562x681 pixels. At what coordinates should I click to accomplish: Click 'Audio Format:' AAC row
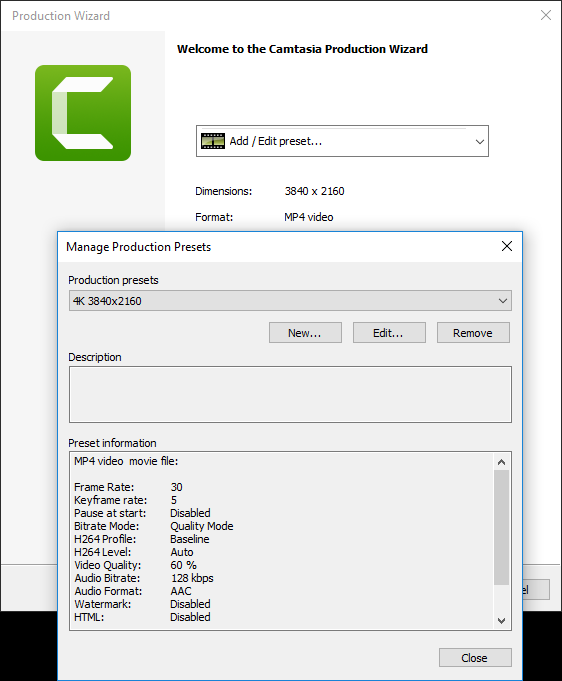[x=133, y=591]
